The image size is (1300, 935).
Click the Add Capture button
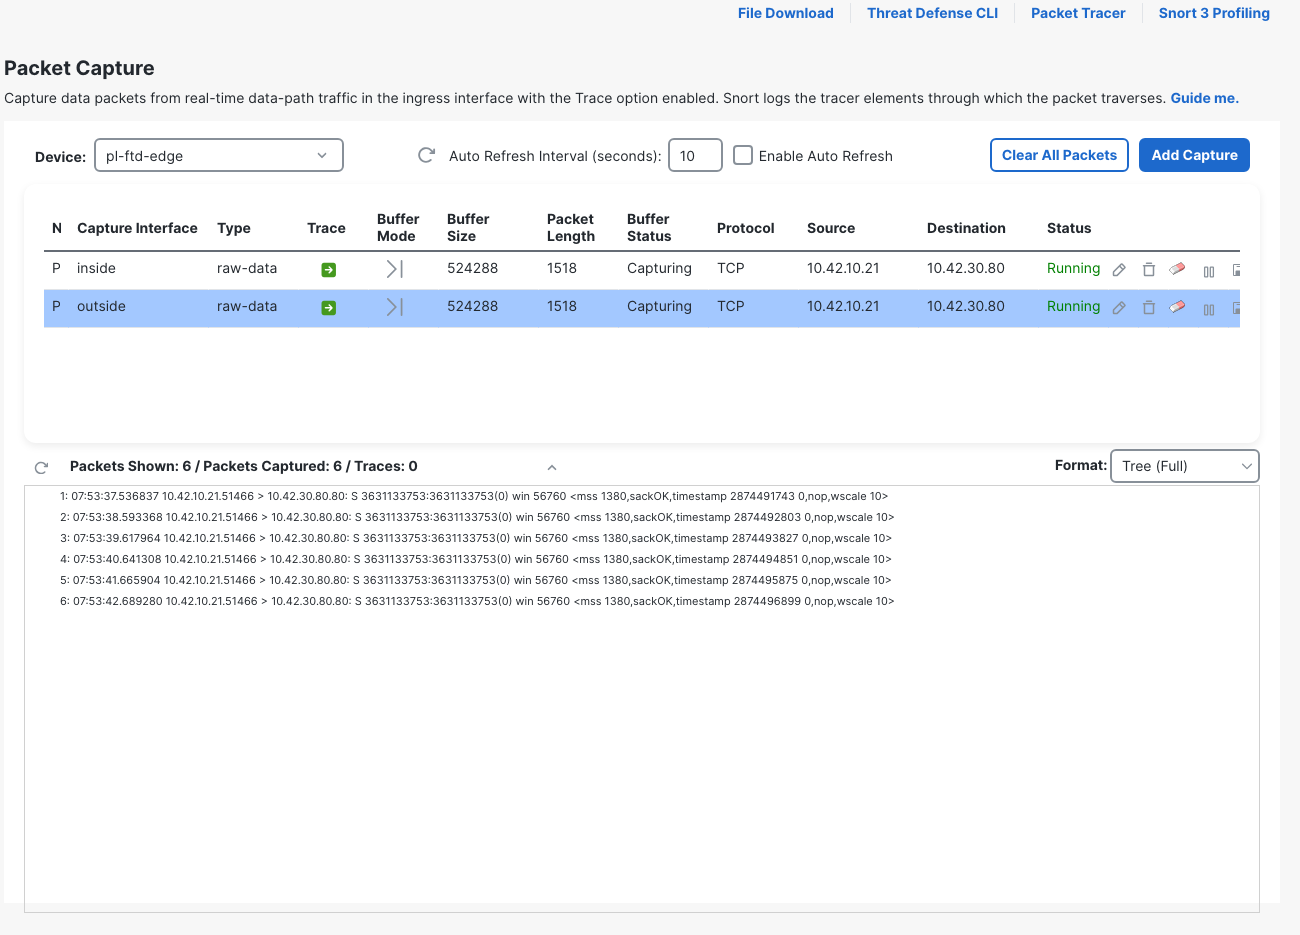coord(1194,155)
